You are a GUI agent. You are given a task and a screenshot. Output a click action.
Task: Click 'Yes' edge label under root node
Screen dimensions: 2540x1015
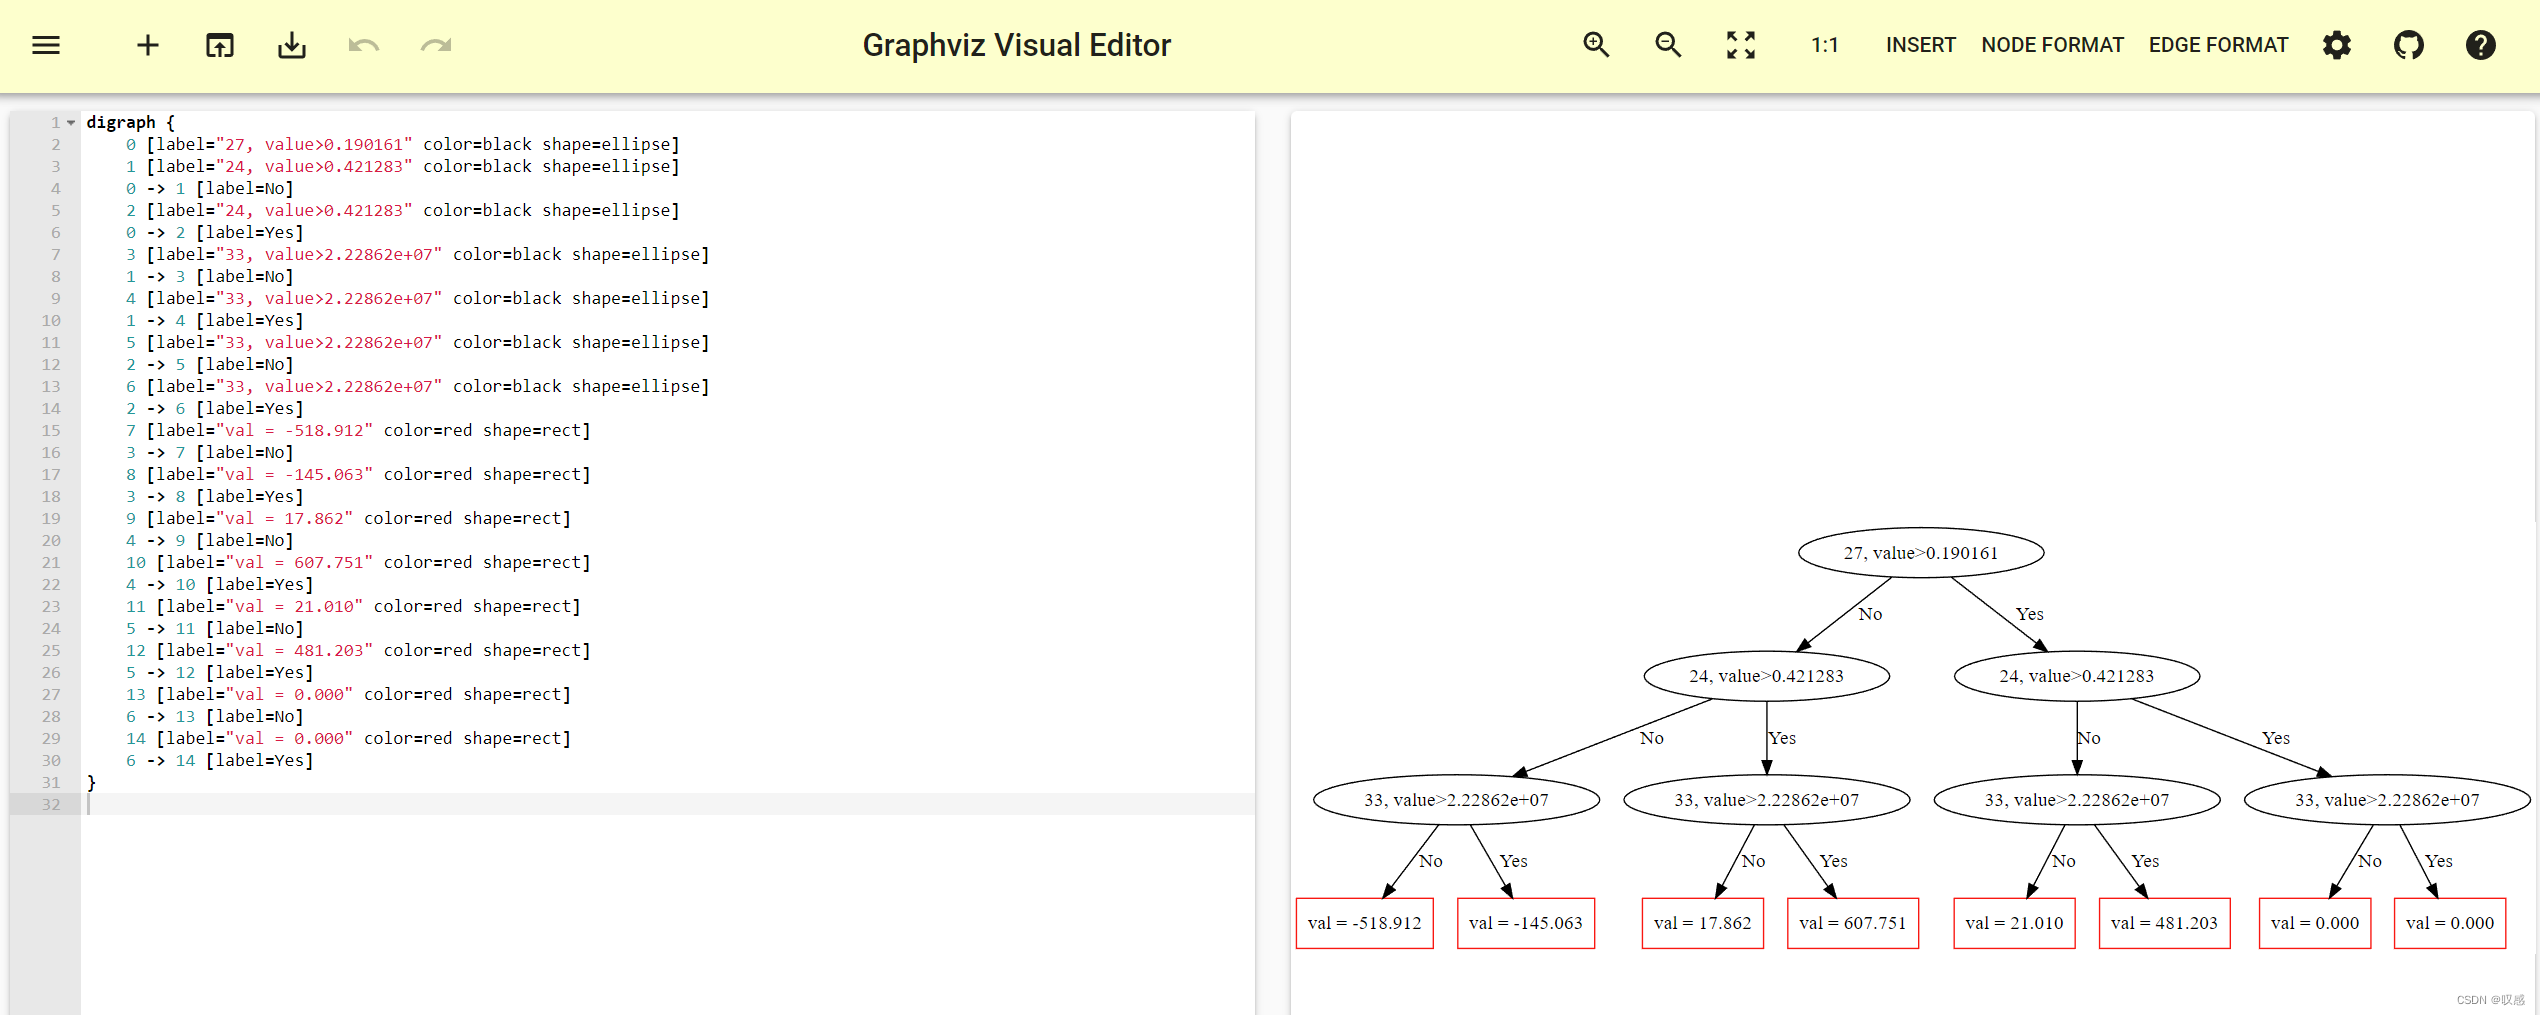pos(2030,614)
